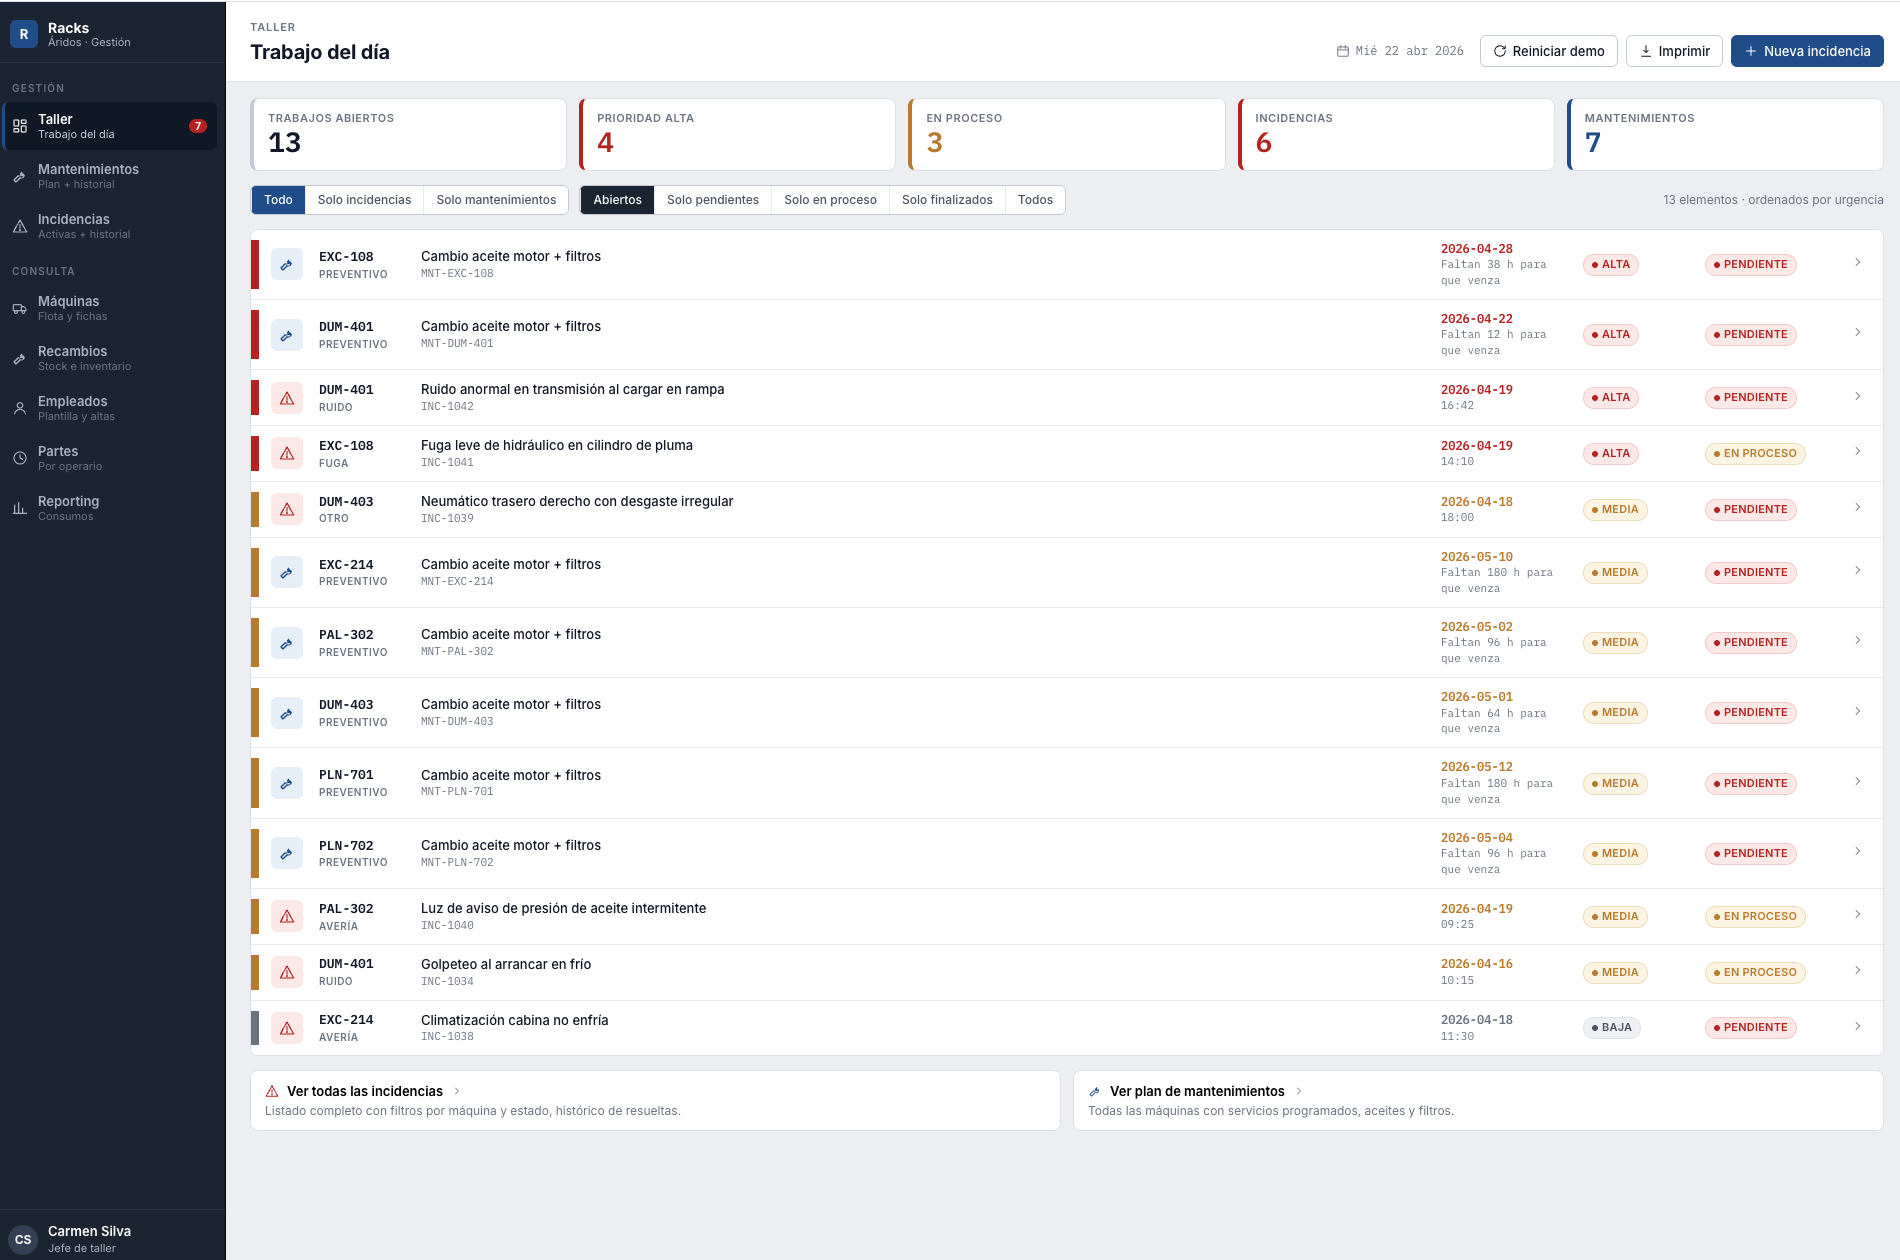
Task: Click maintenance icon of MNT-EXC-108 row
Action: click(287, 265)
